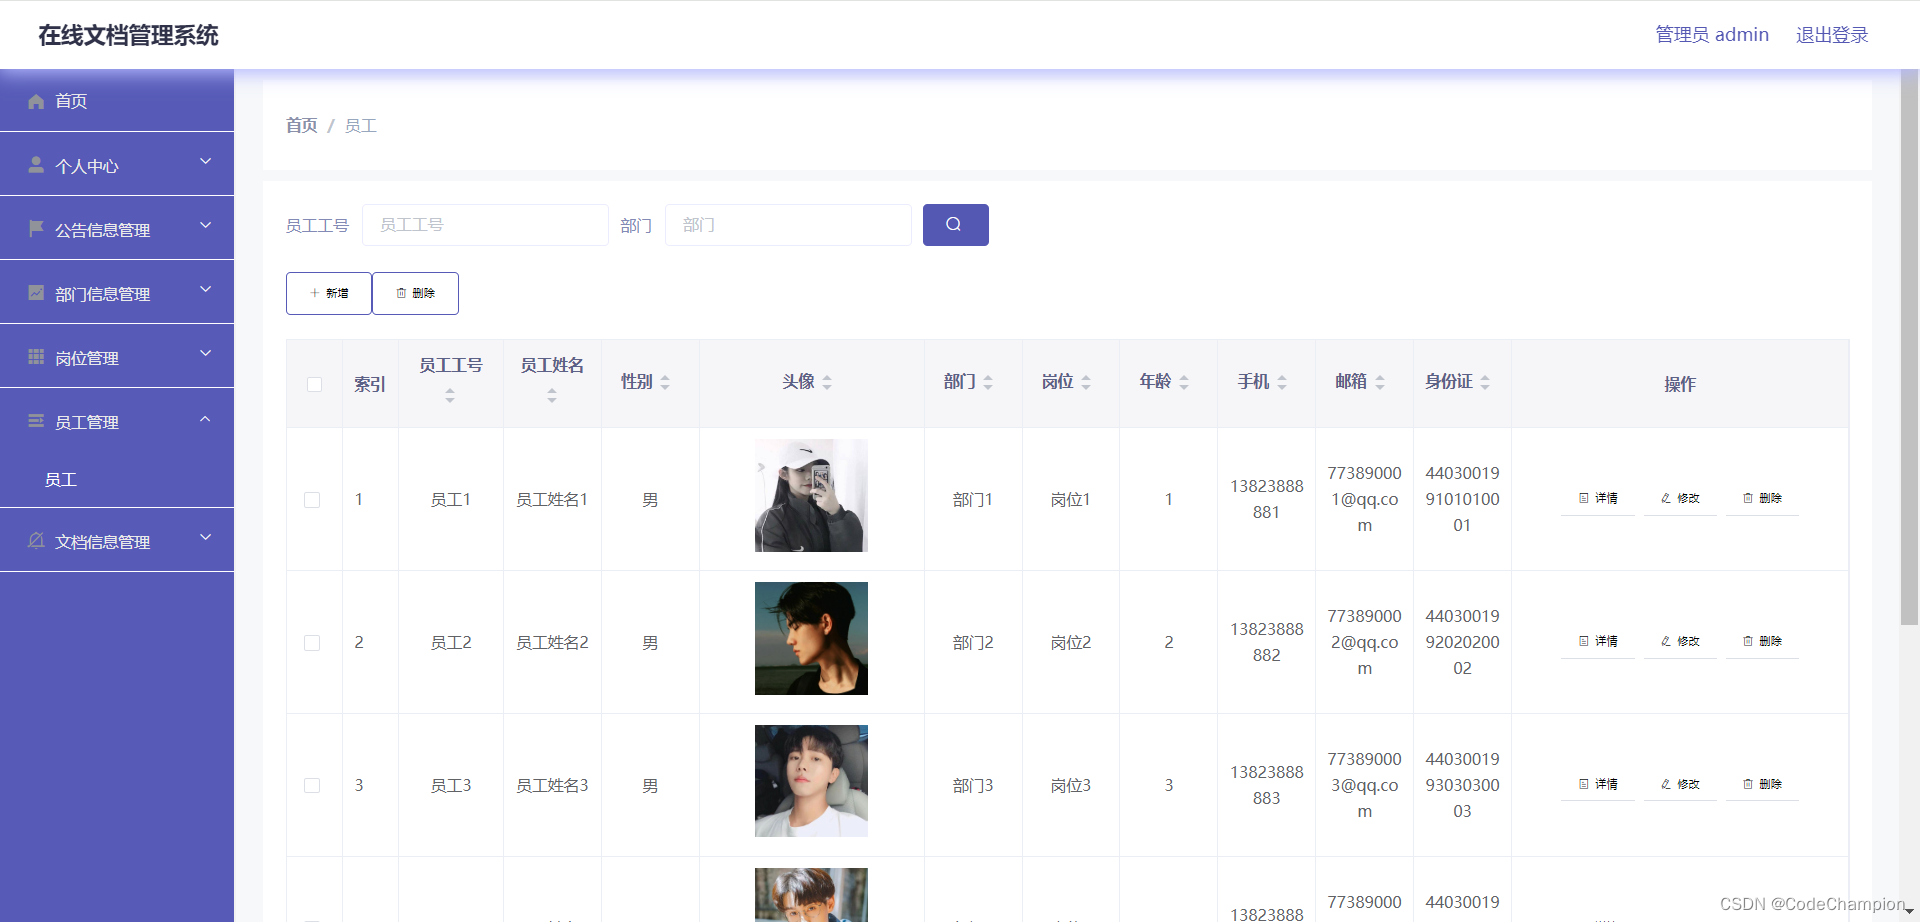This screenshot has width=1920, height=922.
Task: Click the 修改 pencil icon for 员工2
Action: point(1665,641)
